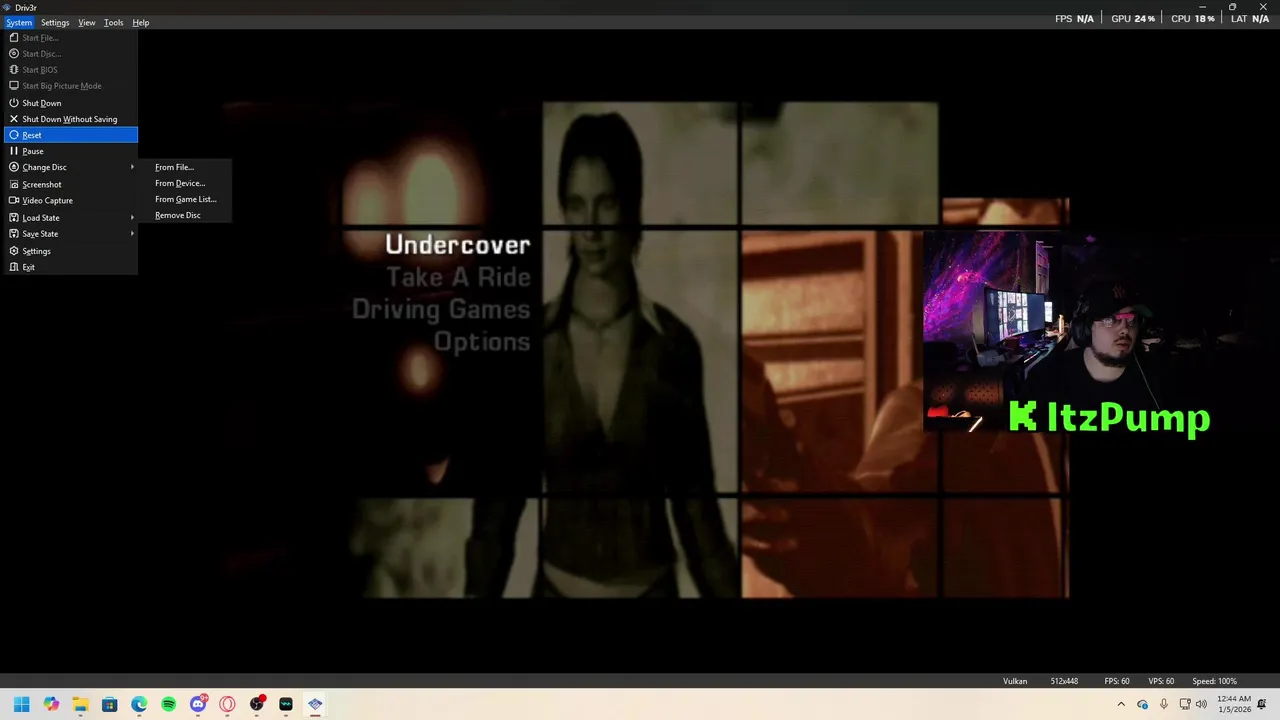Open Discord taskbar icon
Image resolution: width=1280 pixels, height=720 pixels.
(x=198, y=704)
